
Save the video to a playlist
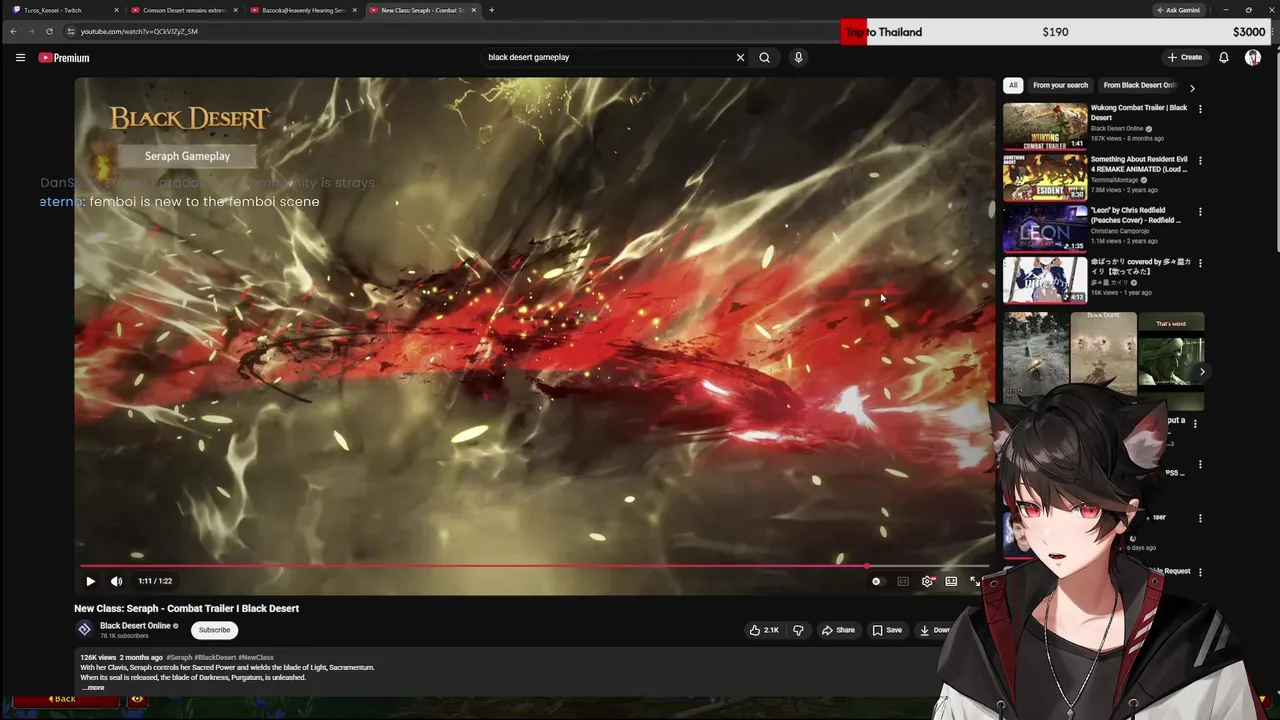pos(887,630)
